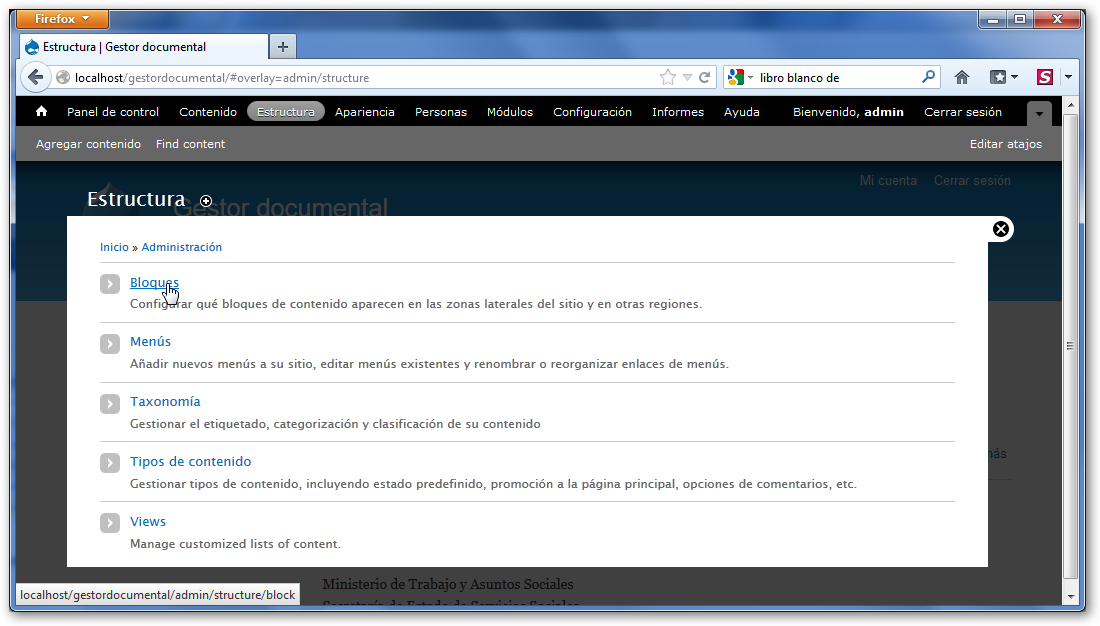Open the Firefox application menu dropdown

[x=63, y=19]
